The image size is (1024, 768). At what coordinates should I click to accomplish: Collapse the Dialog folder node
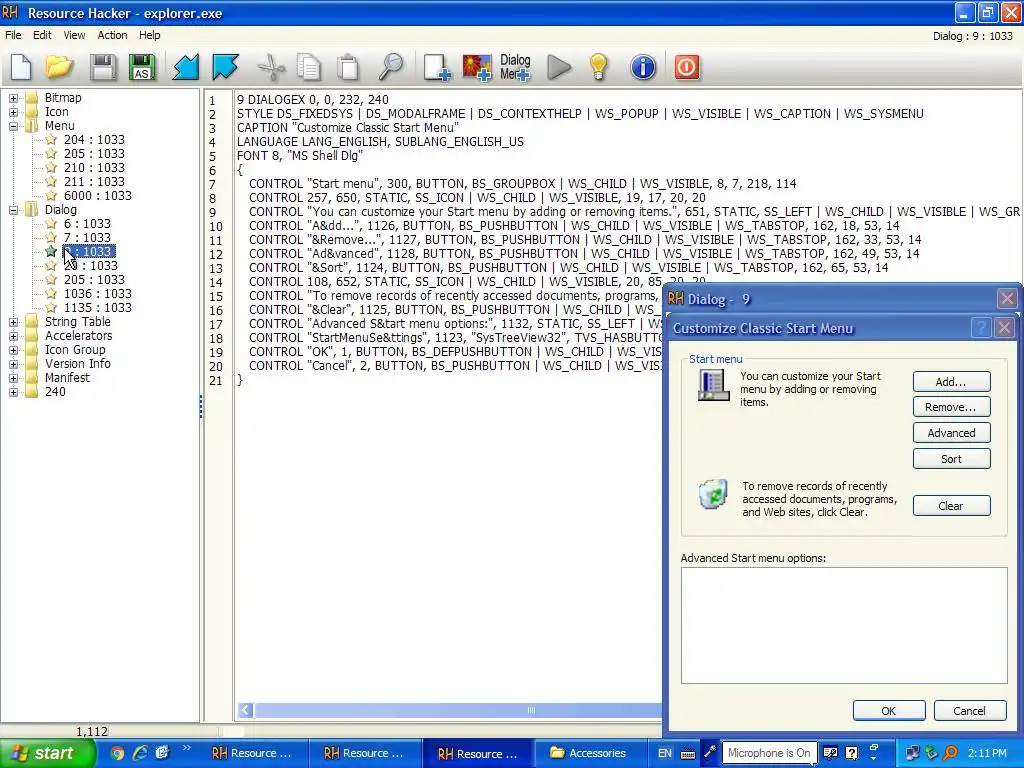pos(13,210)
